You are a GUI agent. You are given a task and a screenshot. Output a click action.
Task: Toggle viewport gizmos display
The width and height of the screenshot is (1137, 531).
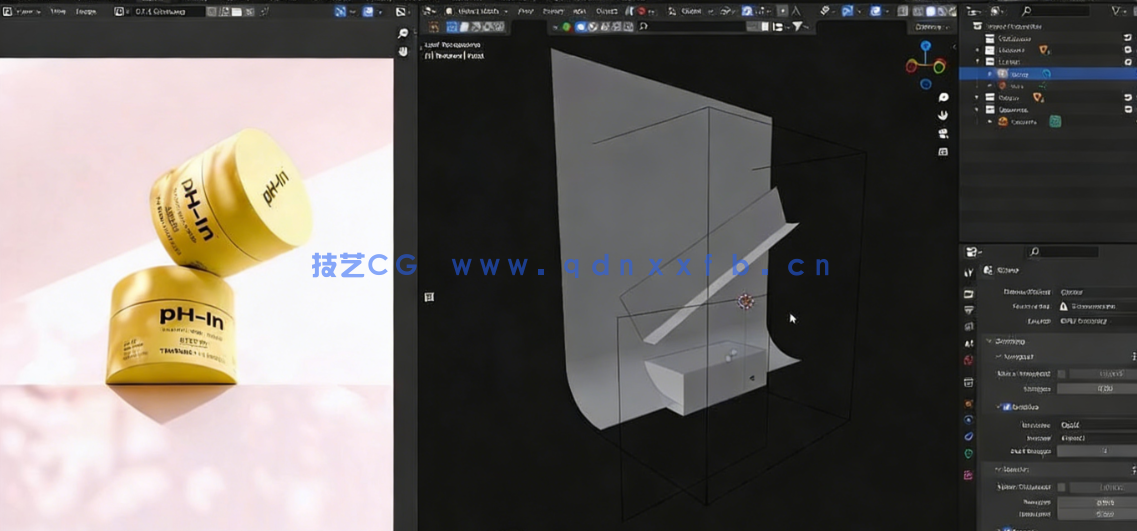coord(848,11)
